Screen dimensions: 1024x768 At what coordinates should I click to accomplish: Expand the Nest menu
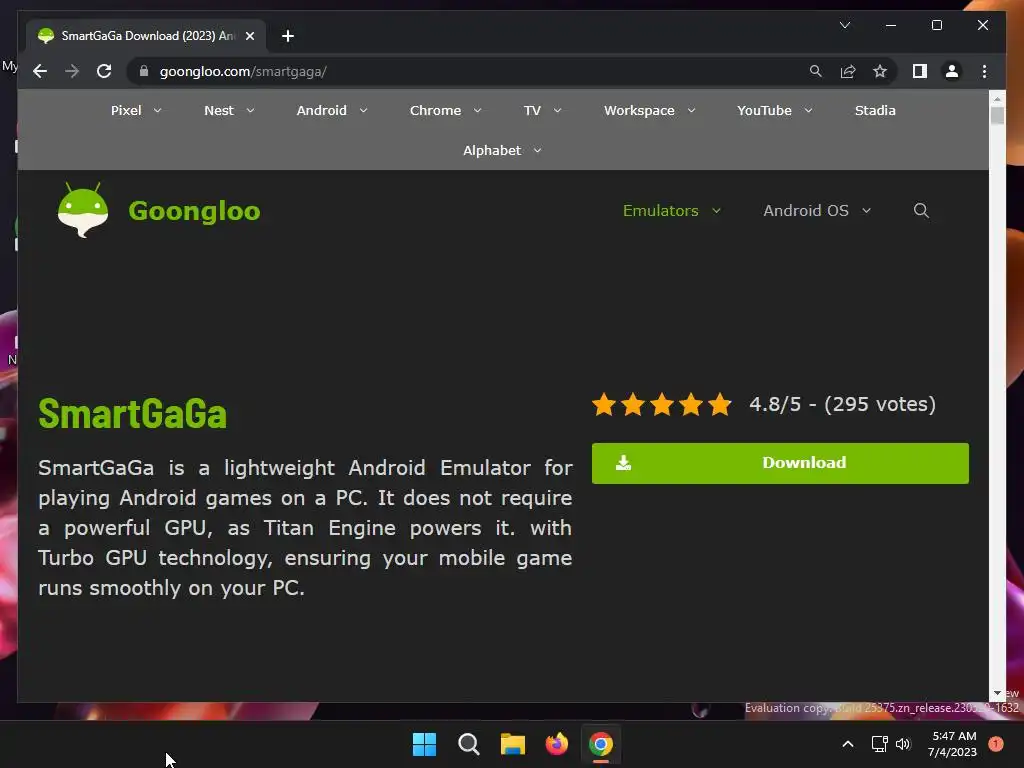point(229,110)
